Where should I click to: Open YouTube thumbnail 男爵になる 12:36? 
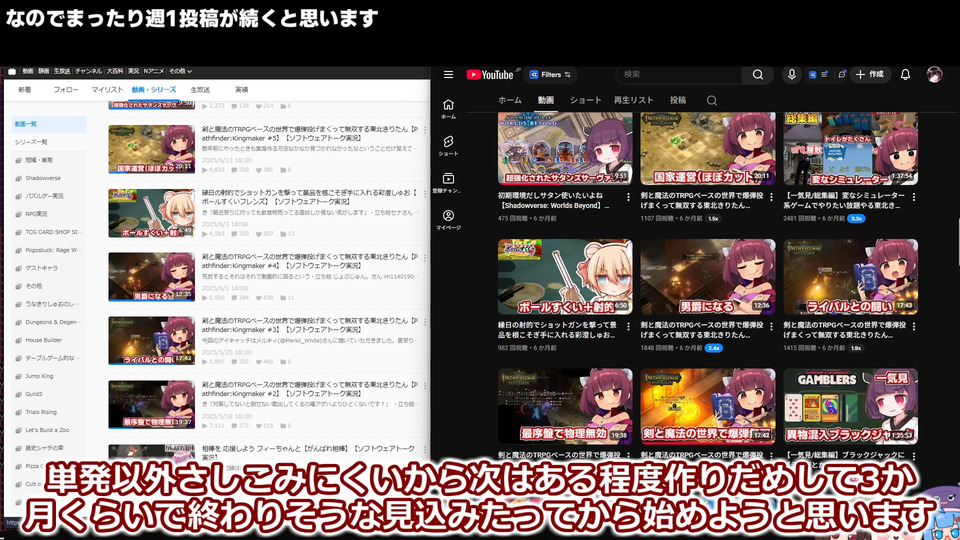[708, 277]
